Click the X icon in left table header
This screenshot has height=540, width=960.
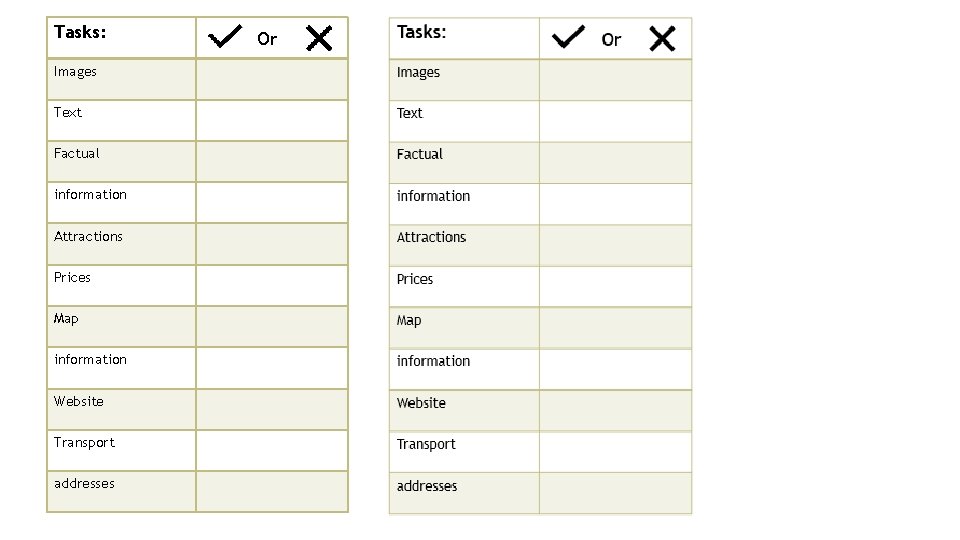[x=319, y=38]
